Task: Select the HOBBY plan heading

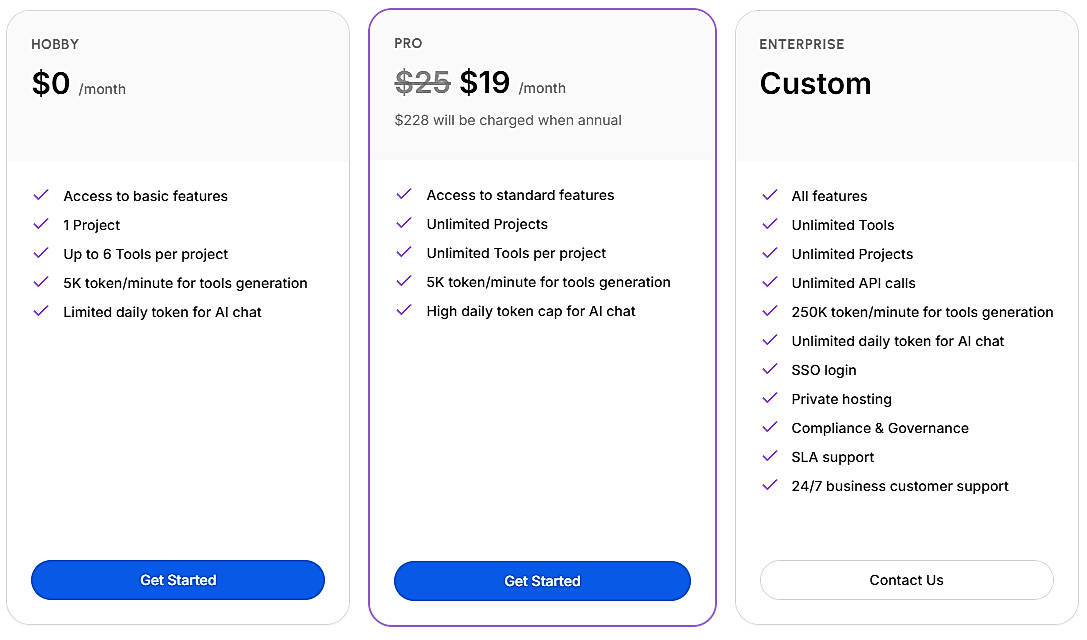Action: [x=55, y=44]
